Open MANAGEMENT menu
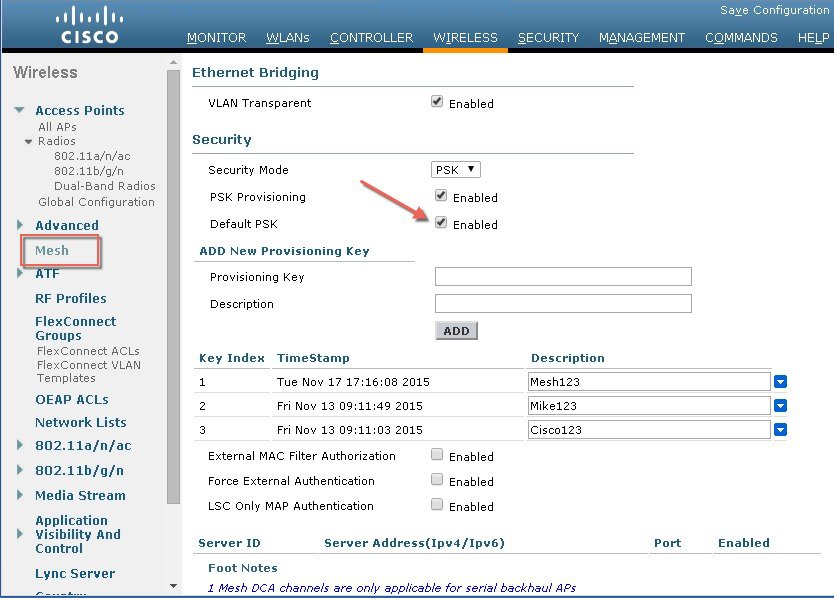Viewport: 834px width, 598px height. tap(642, 38)
